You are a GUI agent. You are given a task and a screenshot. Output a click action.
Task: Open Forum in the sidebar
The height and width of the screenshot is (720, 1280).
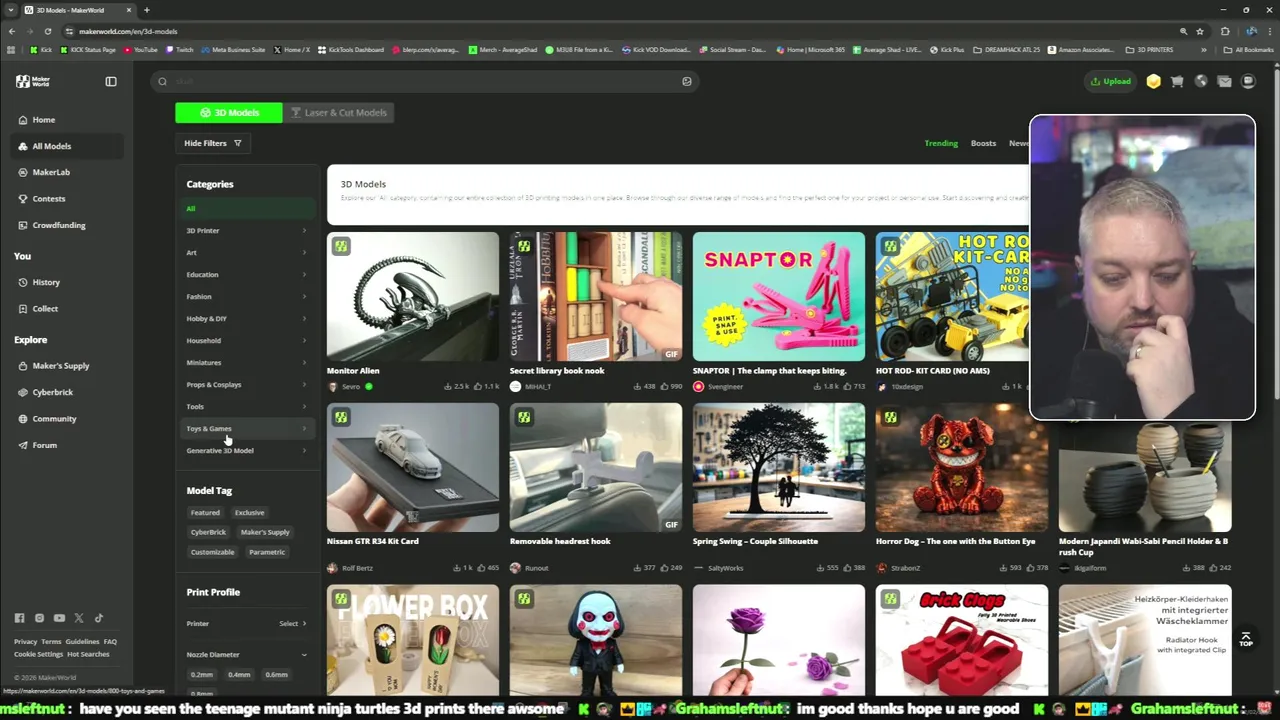[x=66, y=445]
